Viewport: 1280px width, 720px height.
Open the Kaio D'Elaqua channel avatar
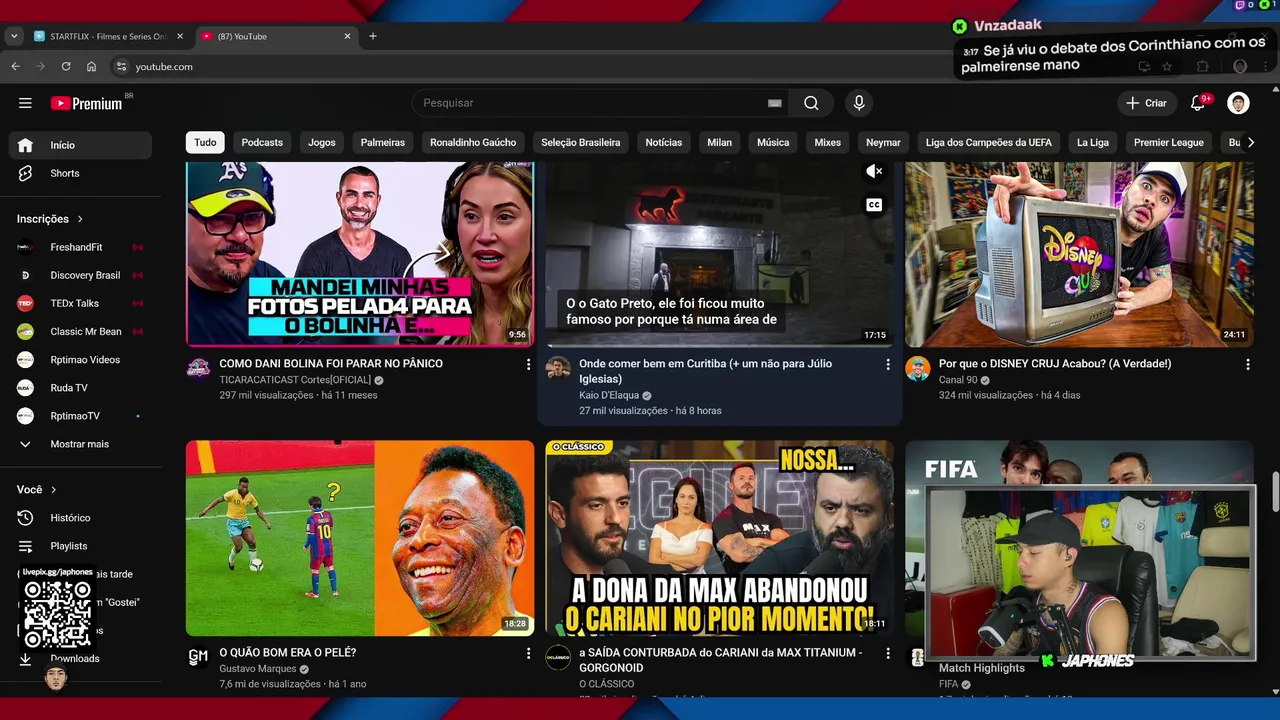[558, 368]
